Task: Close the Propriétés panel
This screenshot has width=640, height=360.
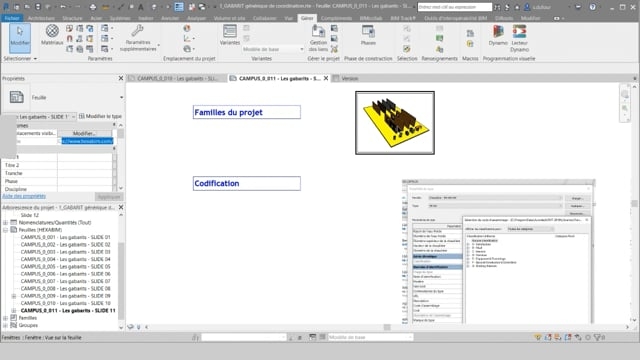Action: point(121,78)
